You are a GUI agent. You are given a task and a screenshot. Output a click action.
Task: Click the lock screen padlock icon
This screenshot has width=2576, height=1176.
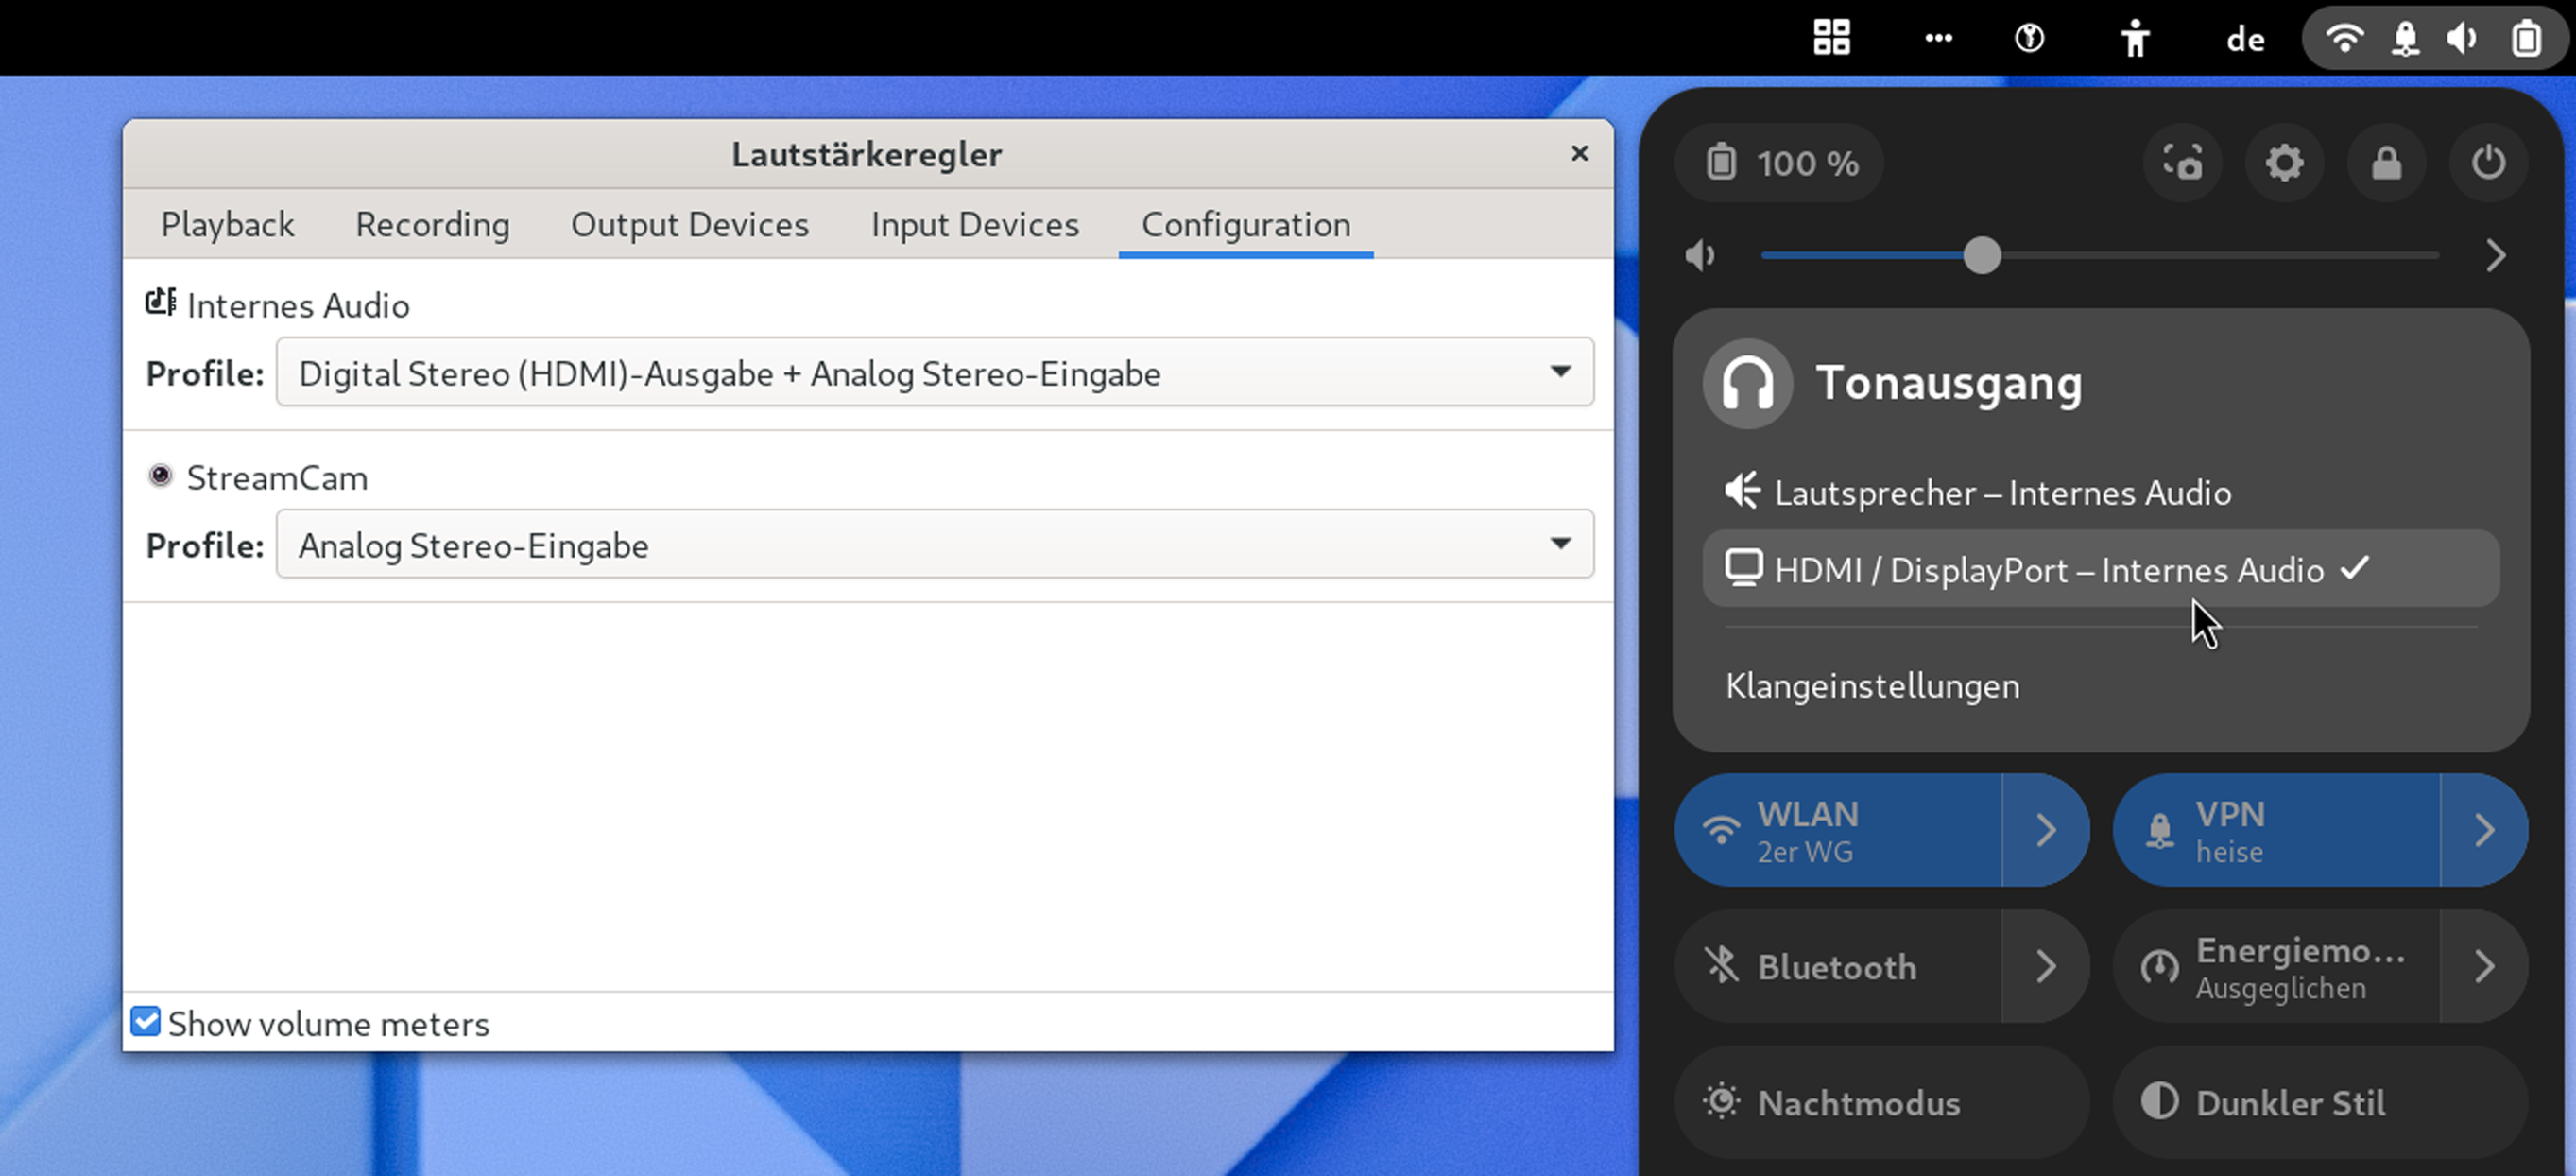coord(2387,163)
